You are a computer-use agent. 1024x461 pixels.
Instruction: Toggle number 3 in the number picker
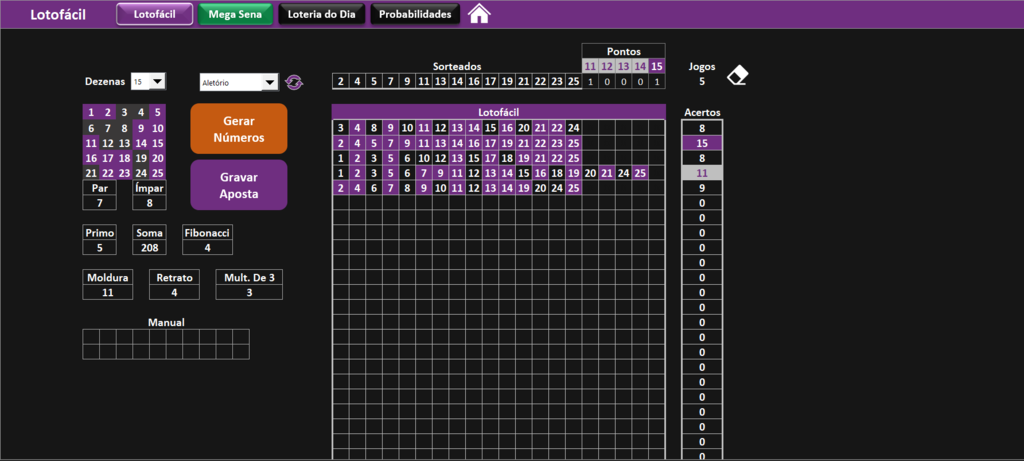(124, 112)
